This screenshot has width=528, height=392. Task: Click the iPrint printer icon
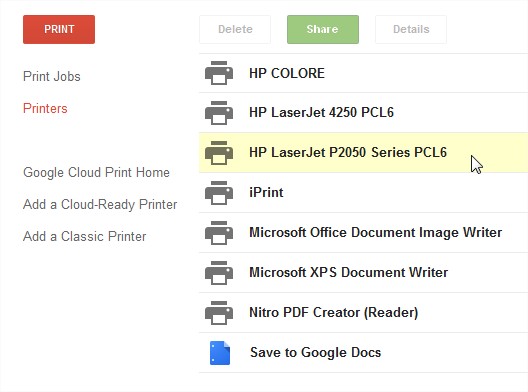pos(219,193)
